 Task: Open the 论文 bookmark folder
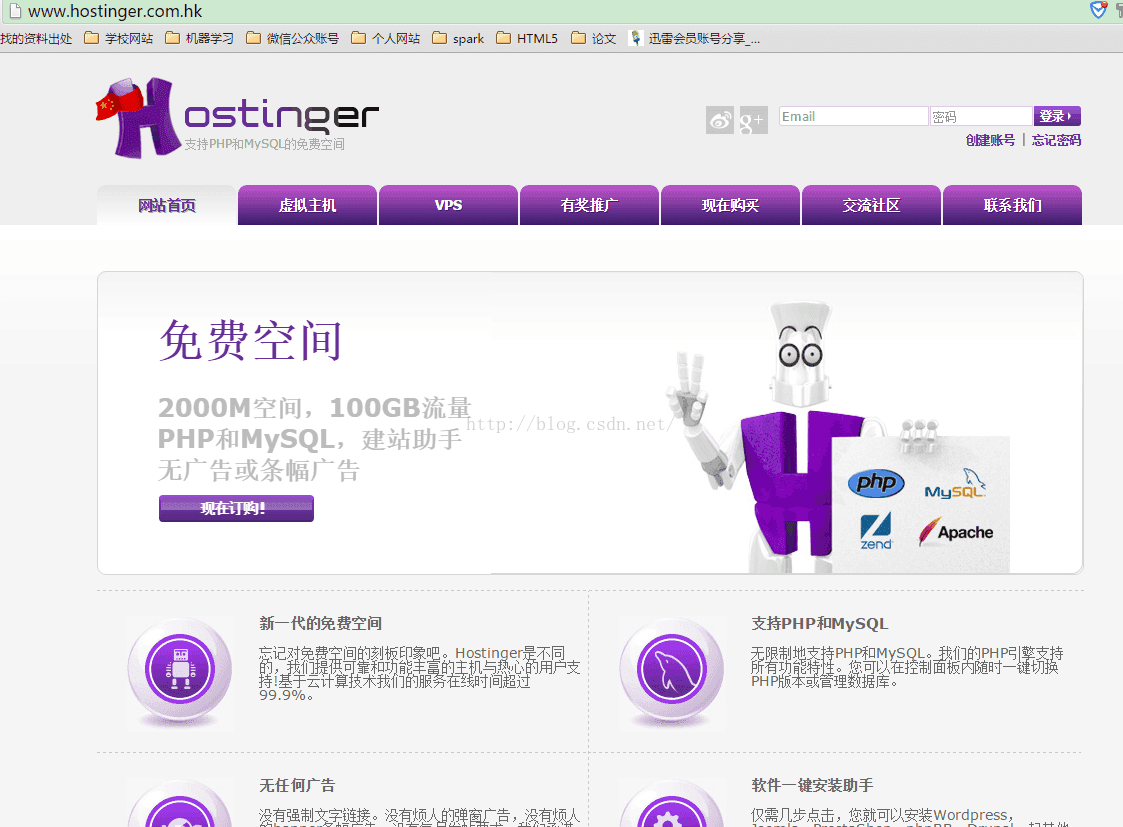594,38
